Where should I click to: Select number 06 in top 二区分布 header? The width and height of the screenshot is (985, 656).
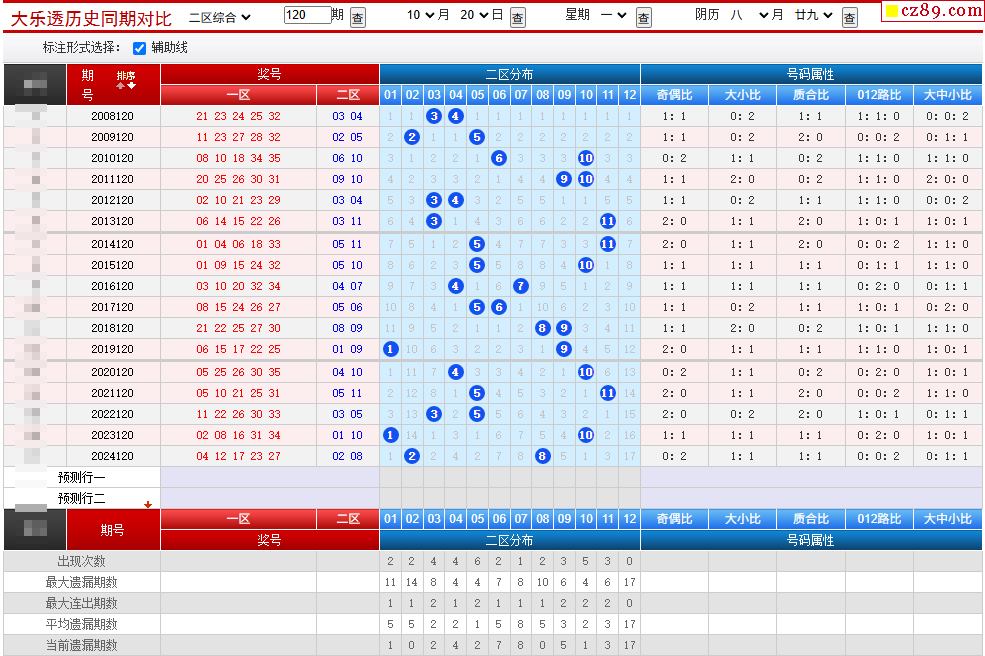coord(499,95)
